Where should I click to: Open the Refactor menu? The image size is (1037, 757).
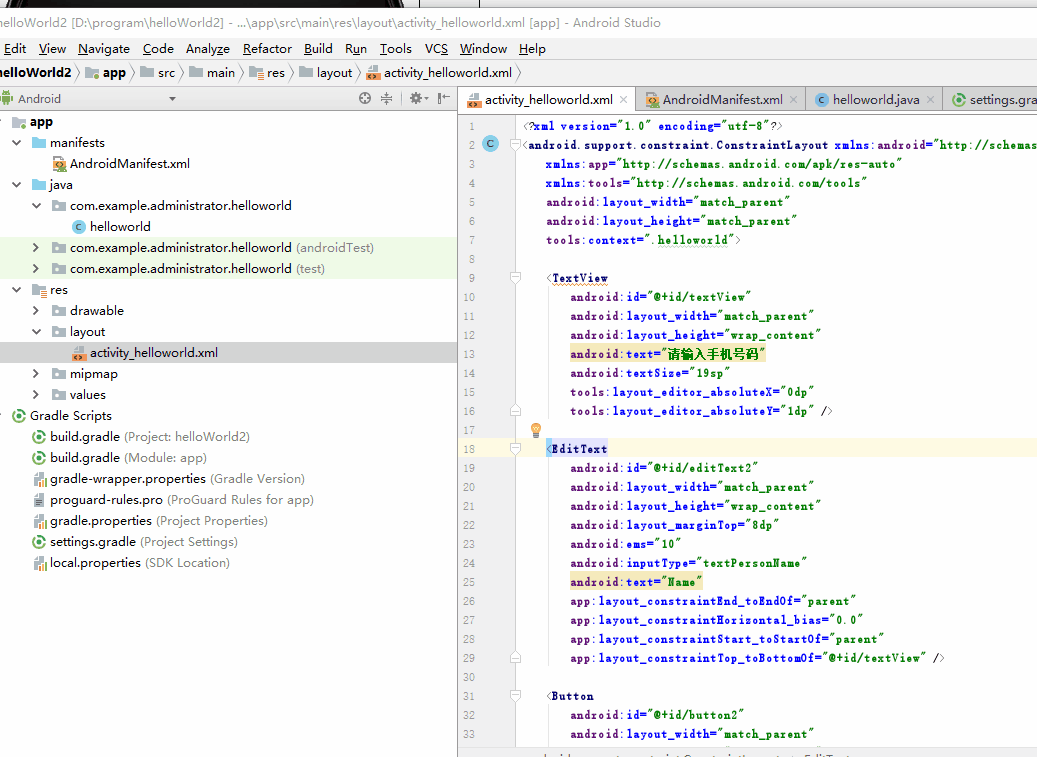[267, 49]
